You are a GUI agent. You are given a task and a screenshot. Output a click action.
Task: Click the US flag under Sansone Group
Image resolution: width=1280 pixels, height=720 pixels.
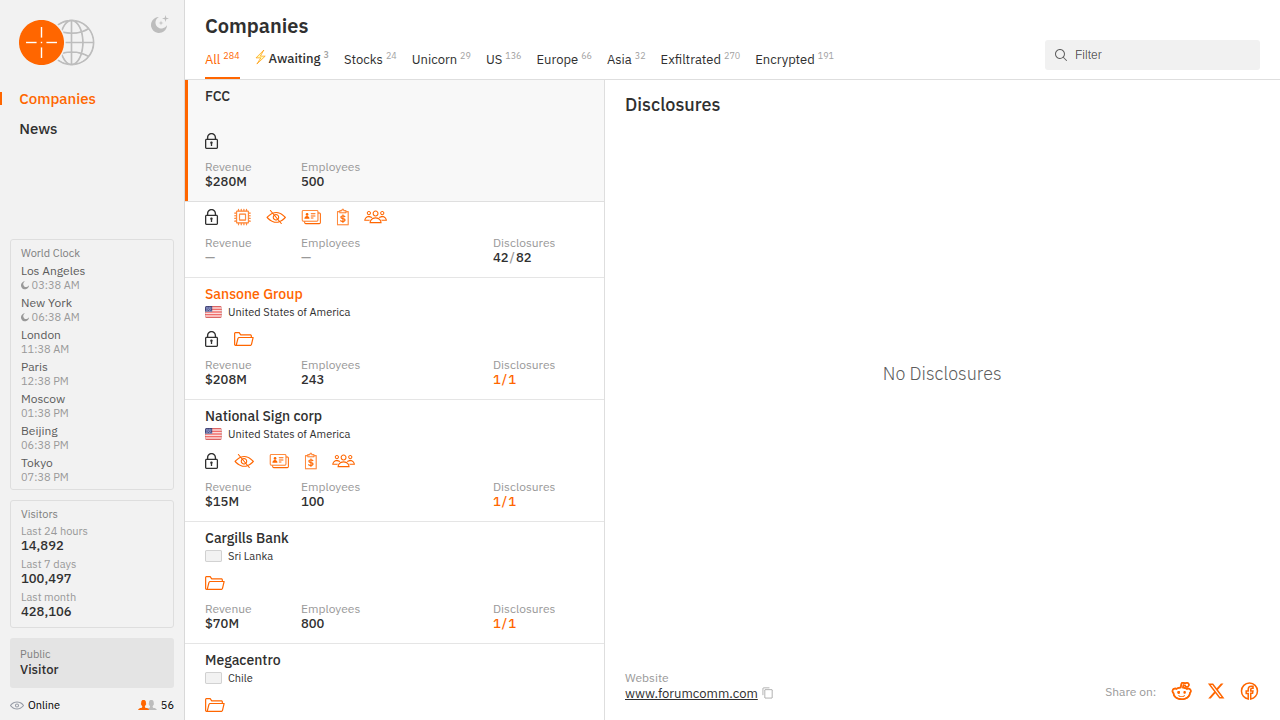tap(213, 312)
